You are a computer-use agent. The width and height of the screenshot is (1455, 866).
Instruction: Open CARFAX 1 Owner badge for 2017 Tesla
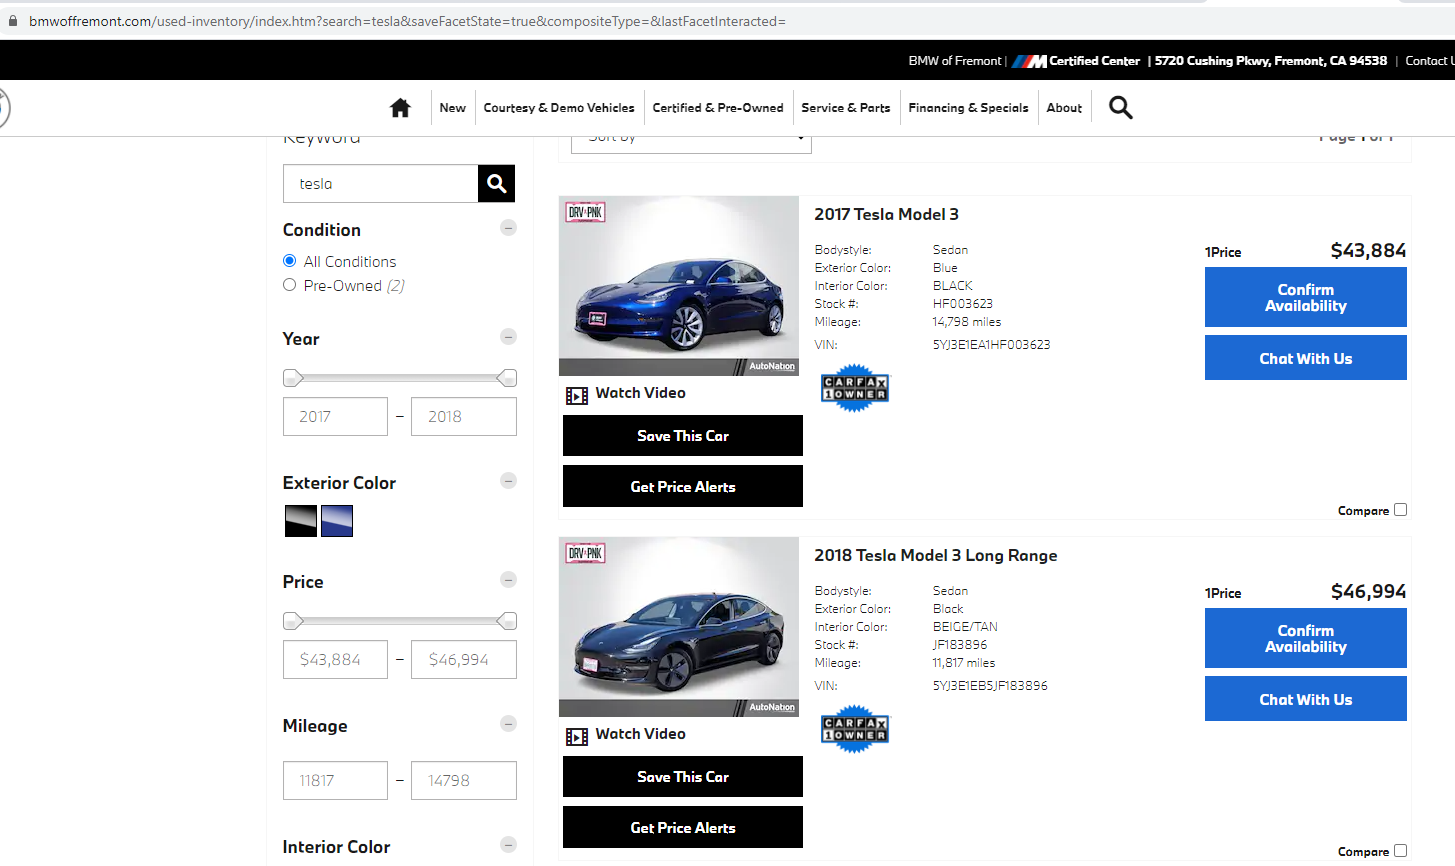click(x=854, y=388)
